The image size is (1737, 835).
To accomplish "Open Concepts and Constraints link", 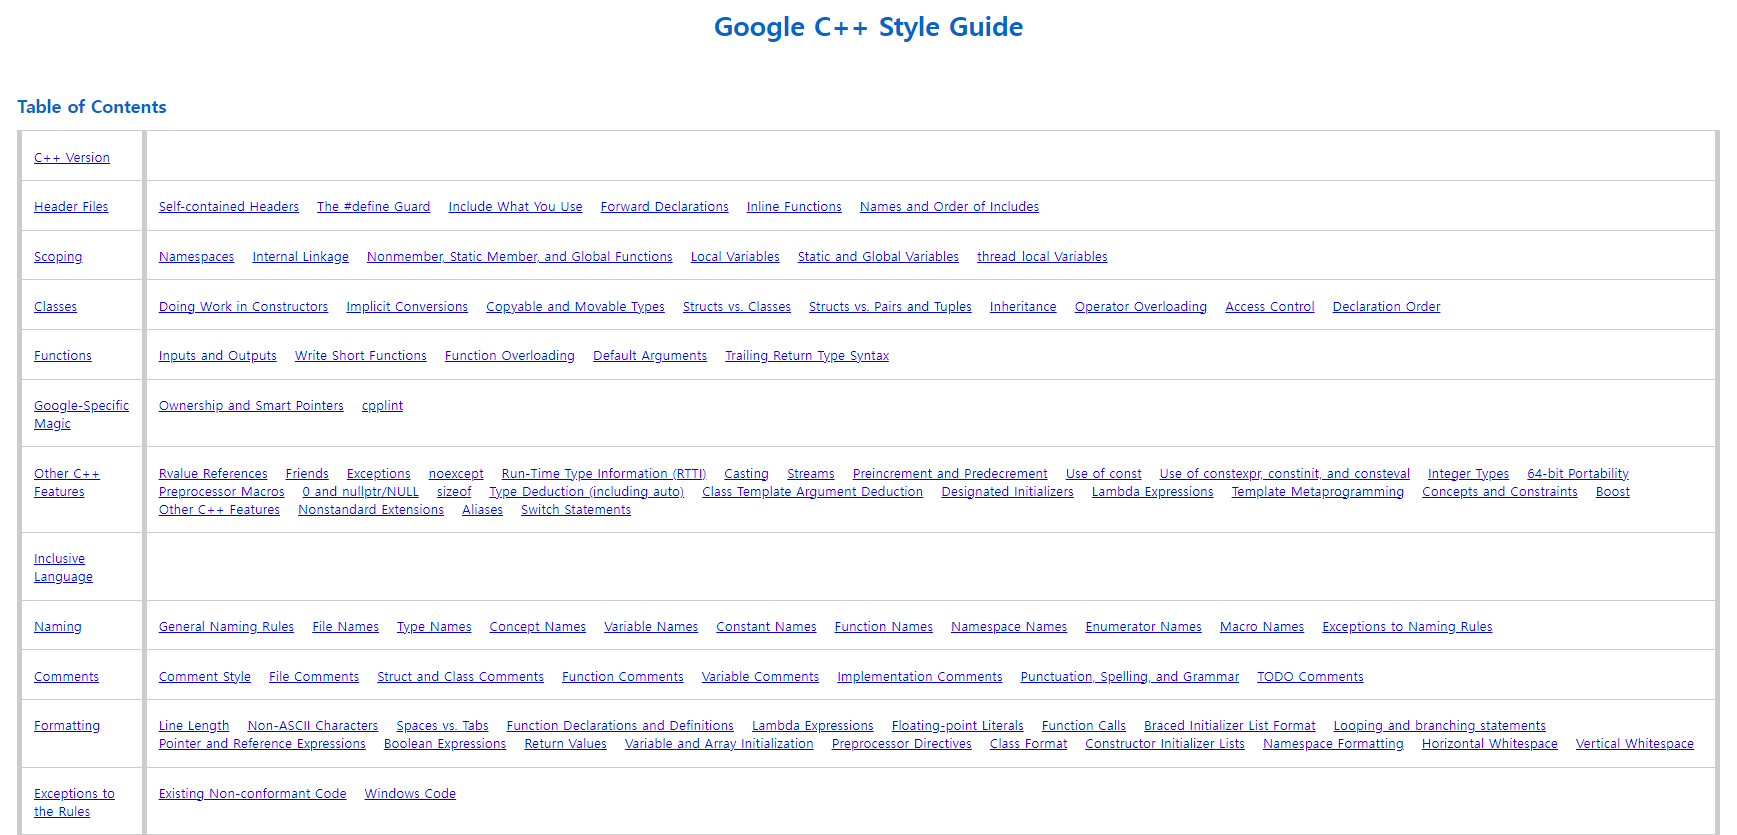I will coord(1500,492).
